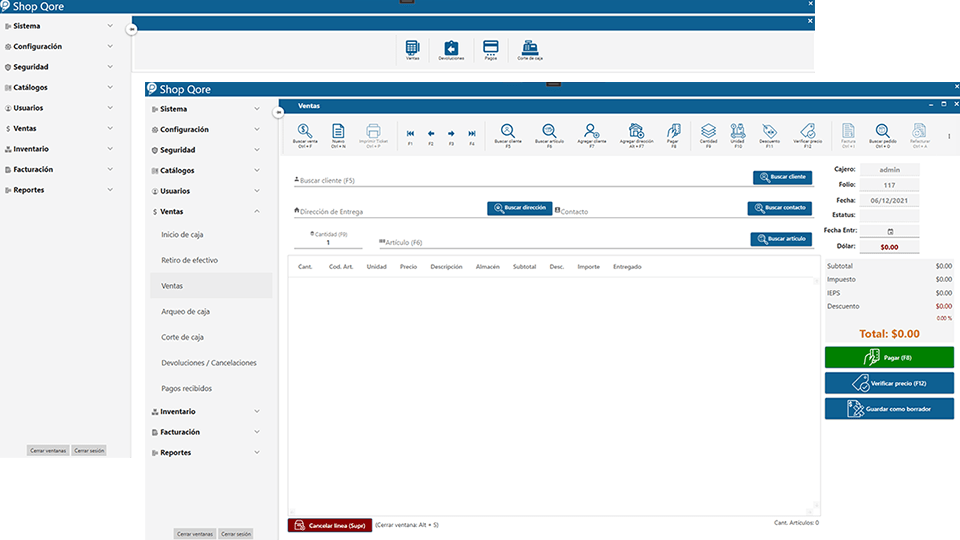Click Cerrar sesión in back window
This screenshot has height=540, width=960.
point(89,451)
